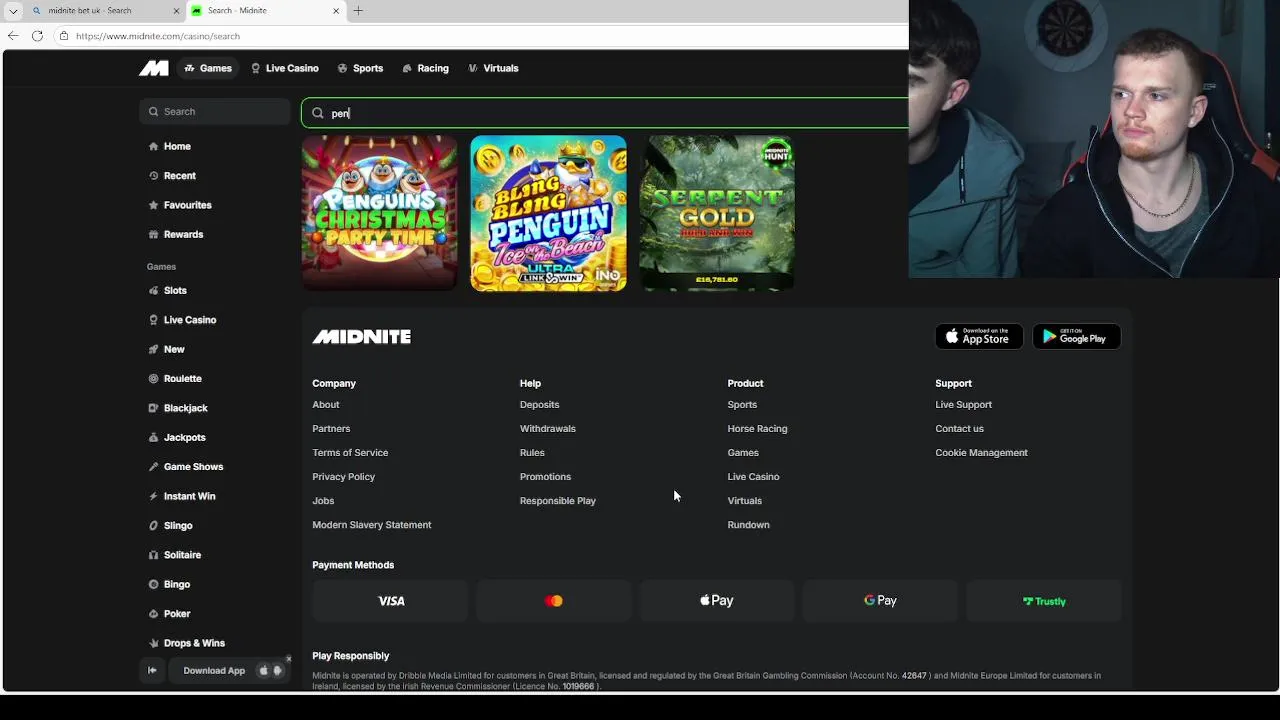Screen dimensions: 1280x720
Task: Click the magnifier icon in the search bar
Action: coord(318,113)
